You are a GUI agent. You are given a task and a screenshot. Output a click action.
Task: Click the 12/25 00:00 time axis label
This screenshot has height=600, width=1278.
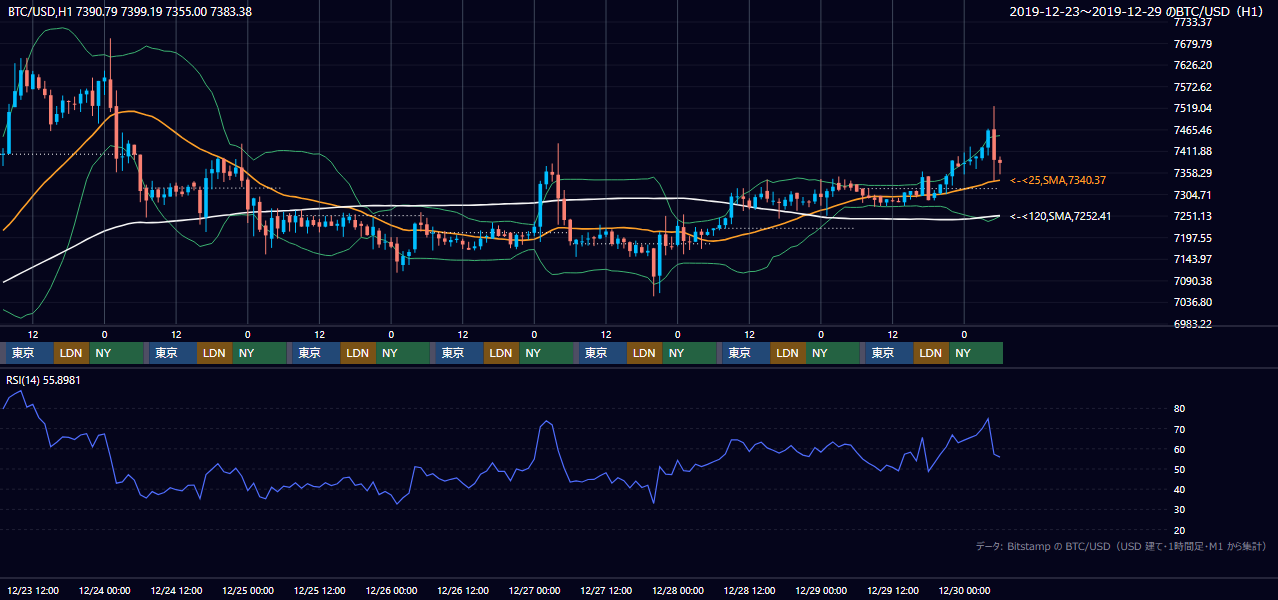click(x=248, y=591)
